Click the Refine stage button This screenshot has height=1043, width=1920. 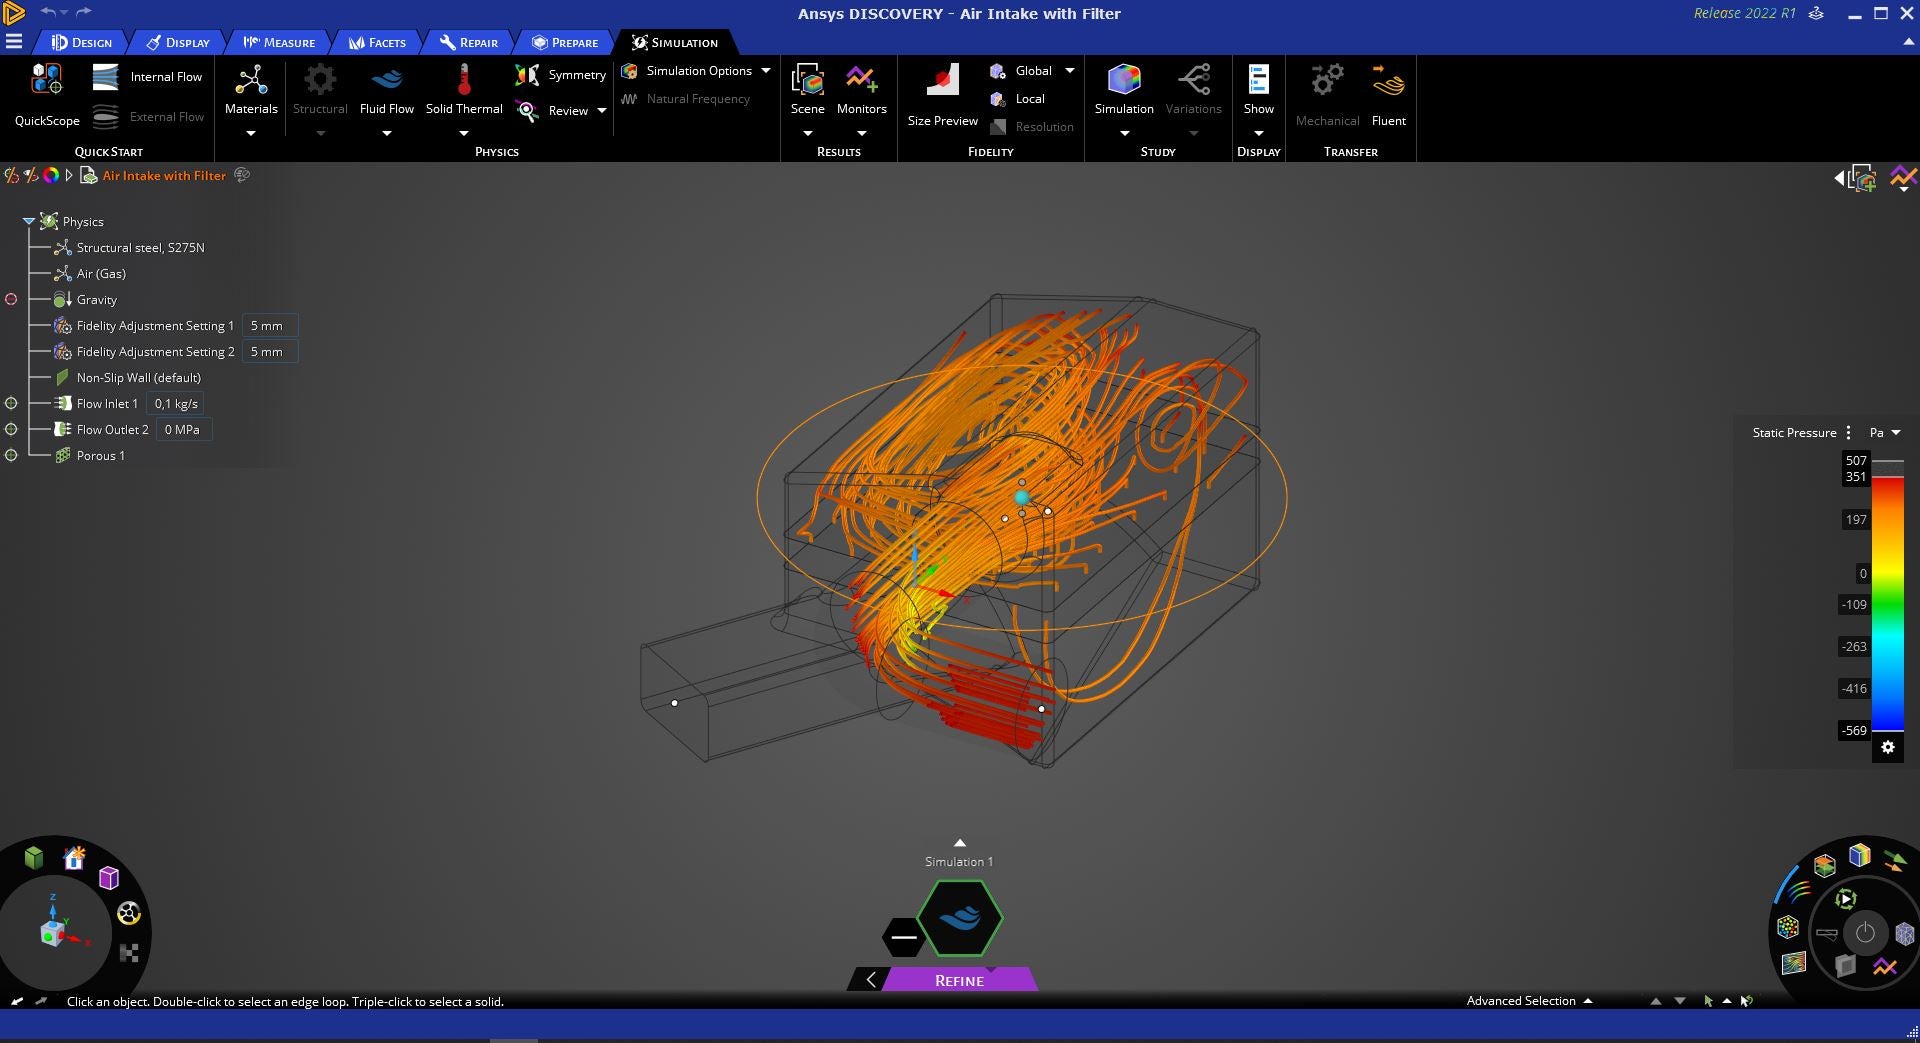[960, 980]
